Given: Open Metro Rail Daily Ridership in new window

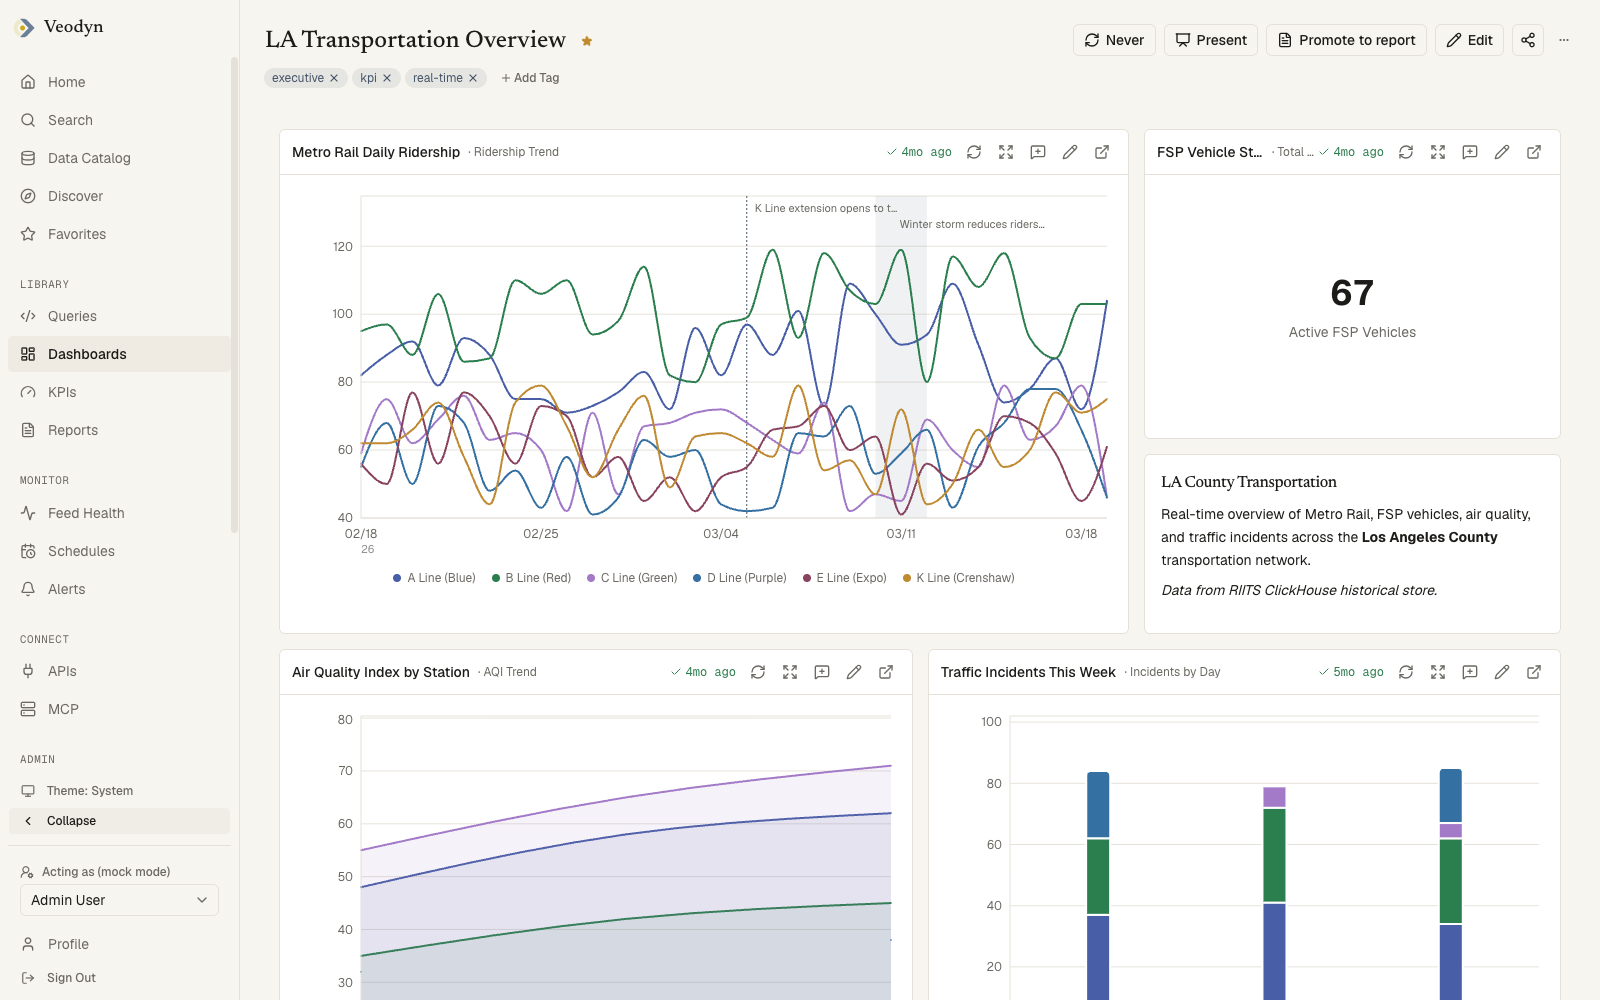Looking at the screenshot, I should tap(1102, 152).
